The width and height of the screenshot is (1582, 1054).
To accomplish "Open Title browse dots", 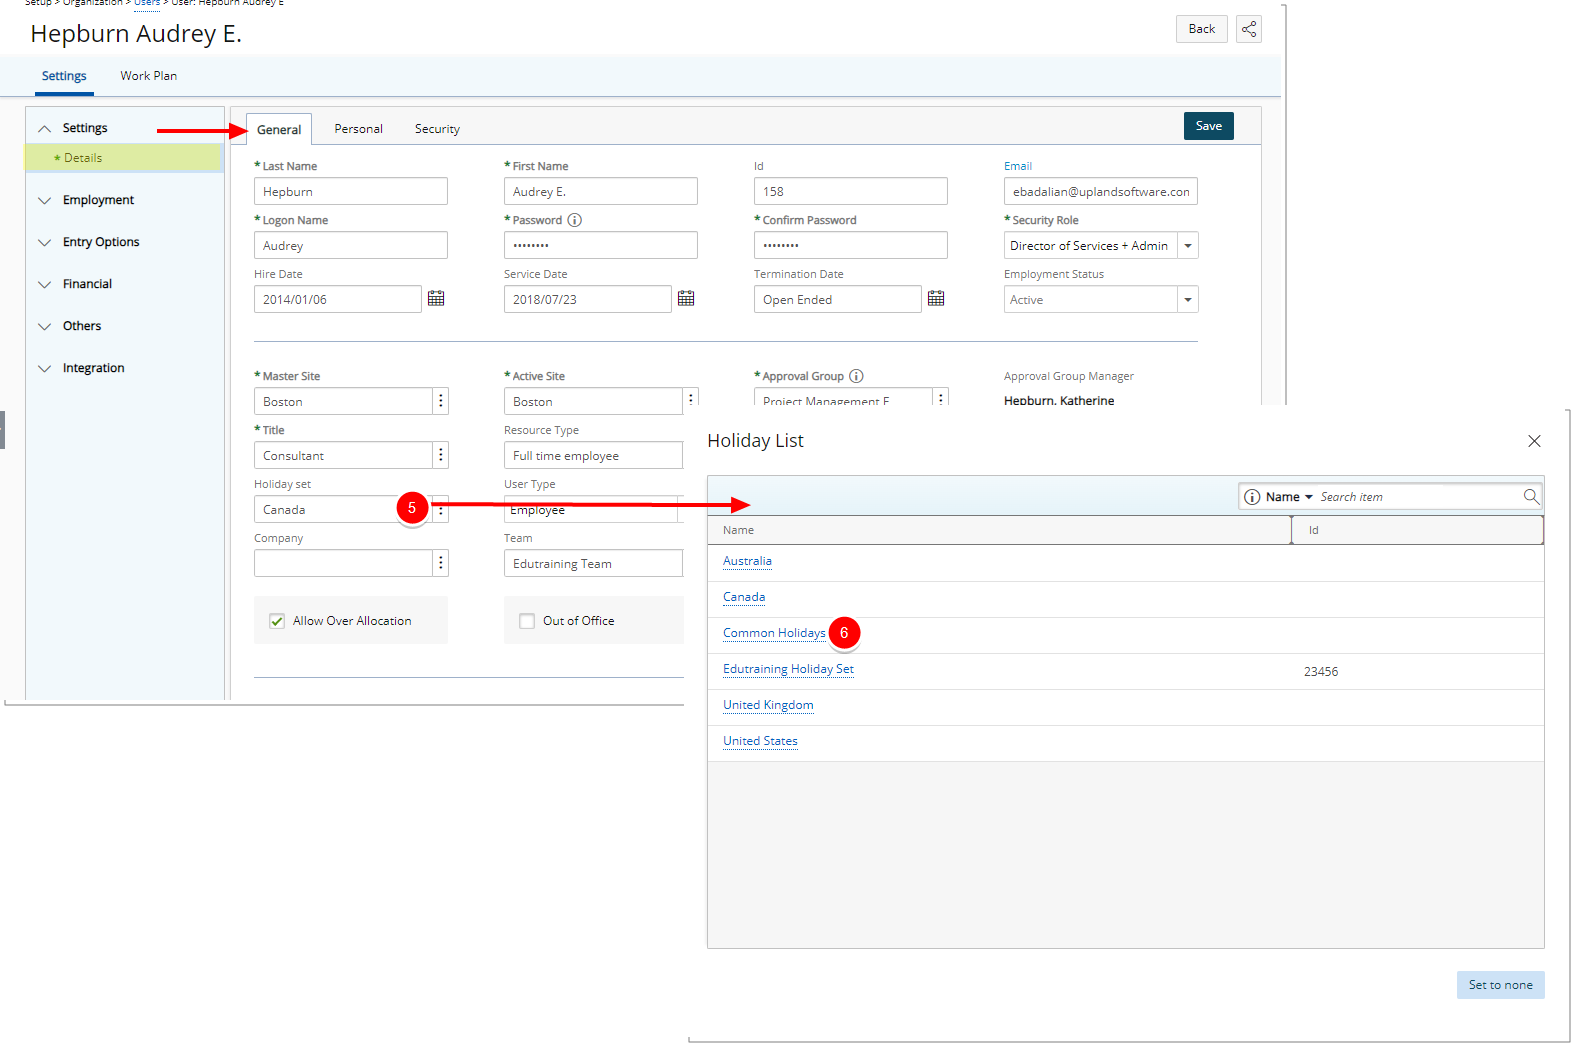I will coord(440,455).
